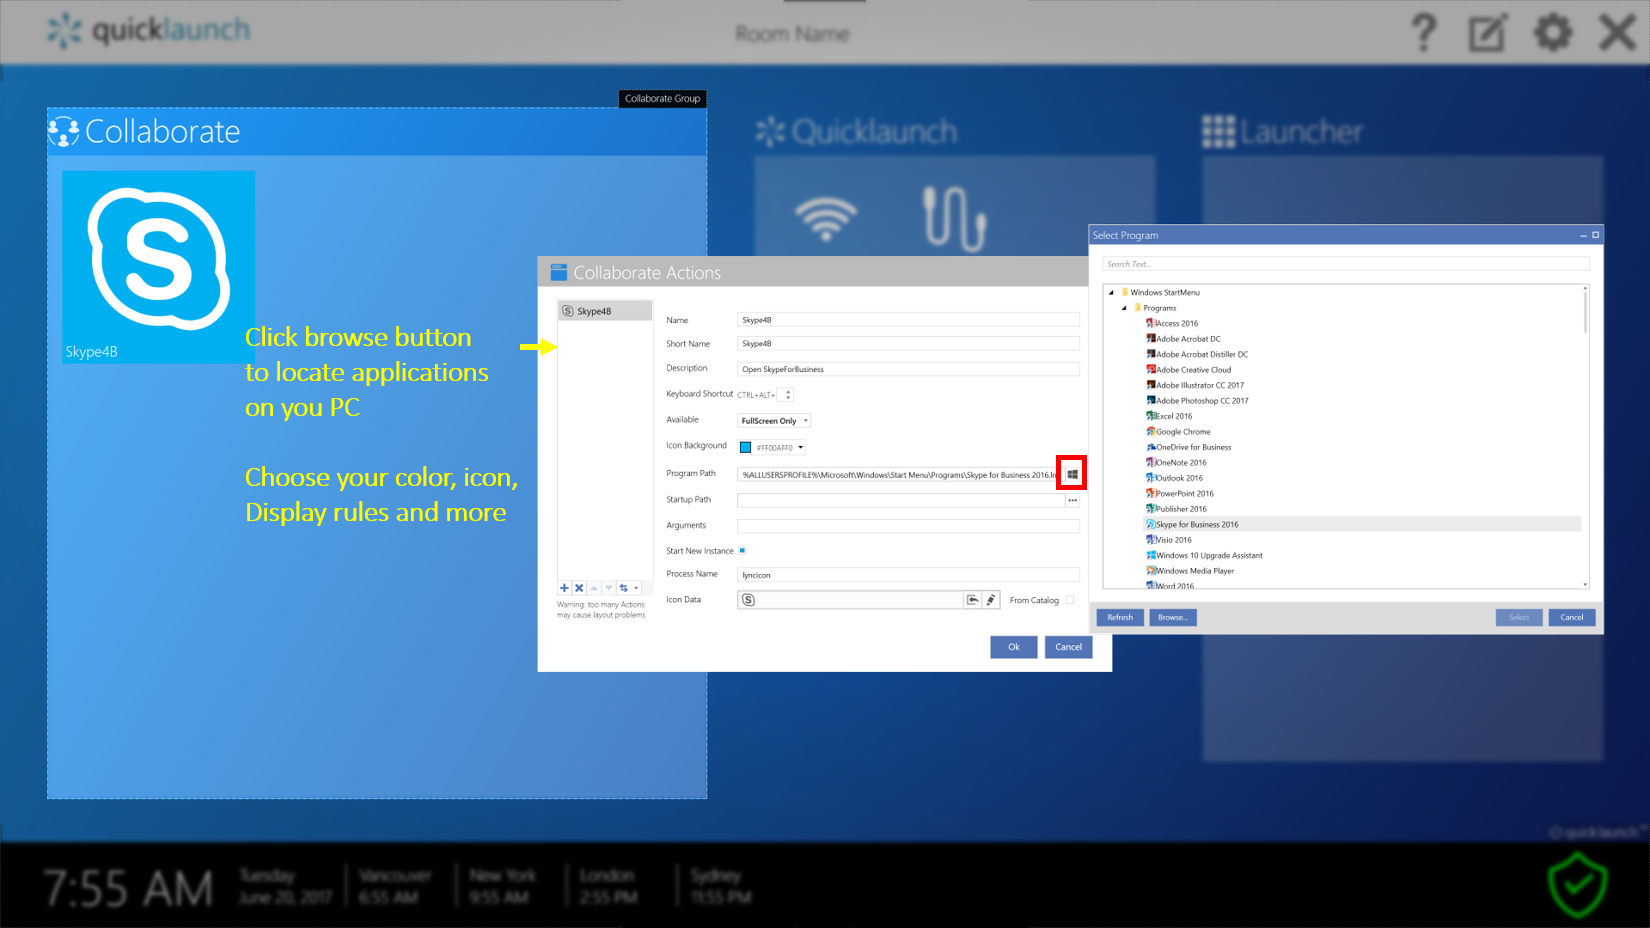This screenshot has height=928, width=1650.
Task: Click Cancel in Collaborate Actions dialog
Action: pyautogui.click(x=1068, y=647)
